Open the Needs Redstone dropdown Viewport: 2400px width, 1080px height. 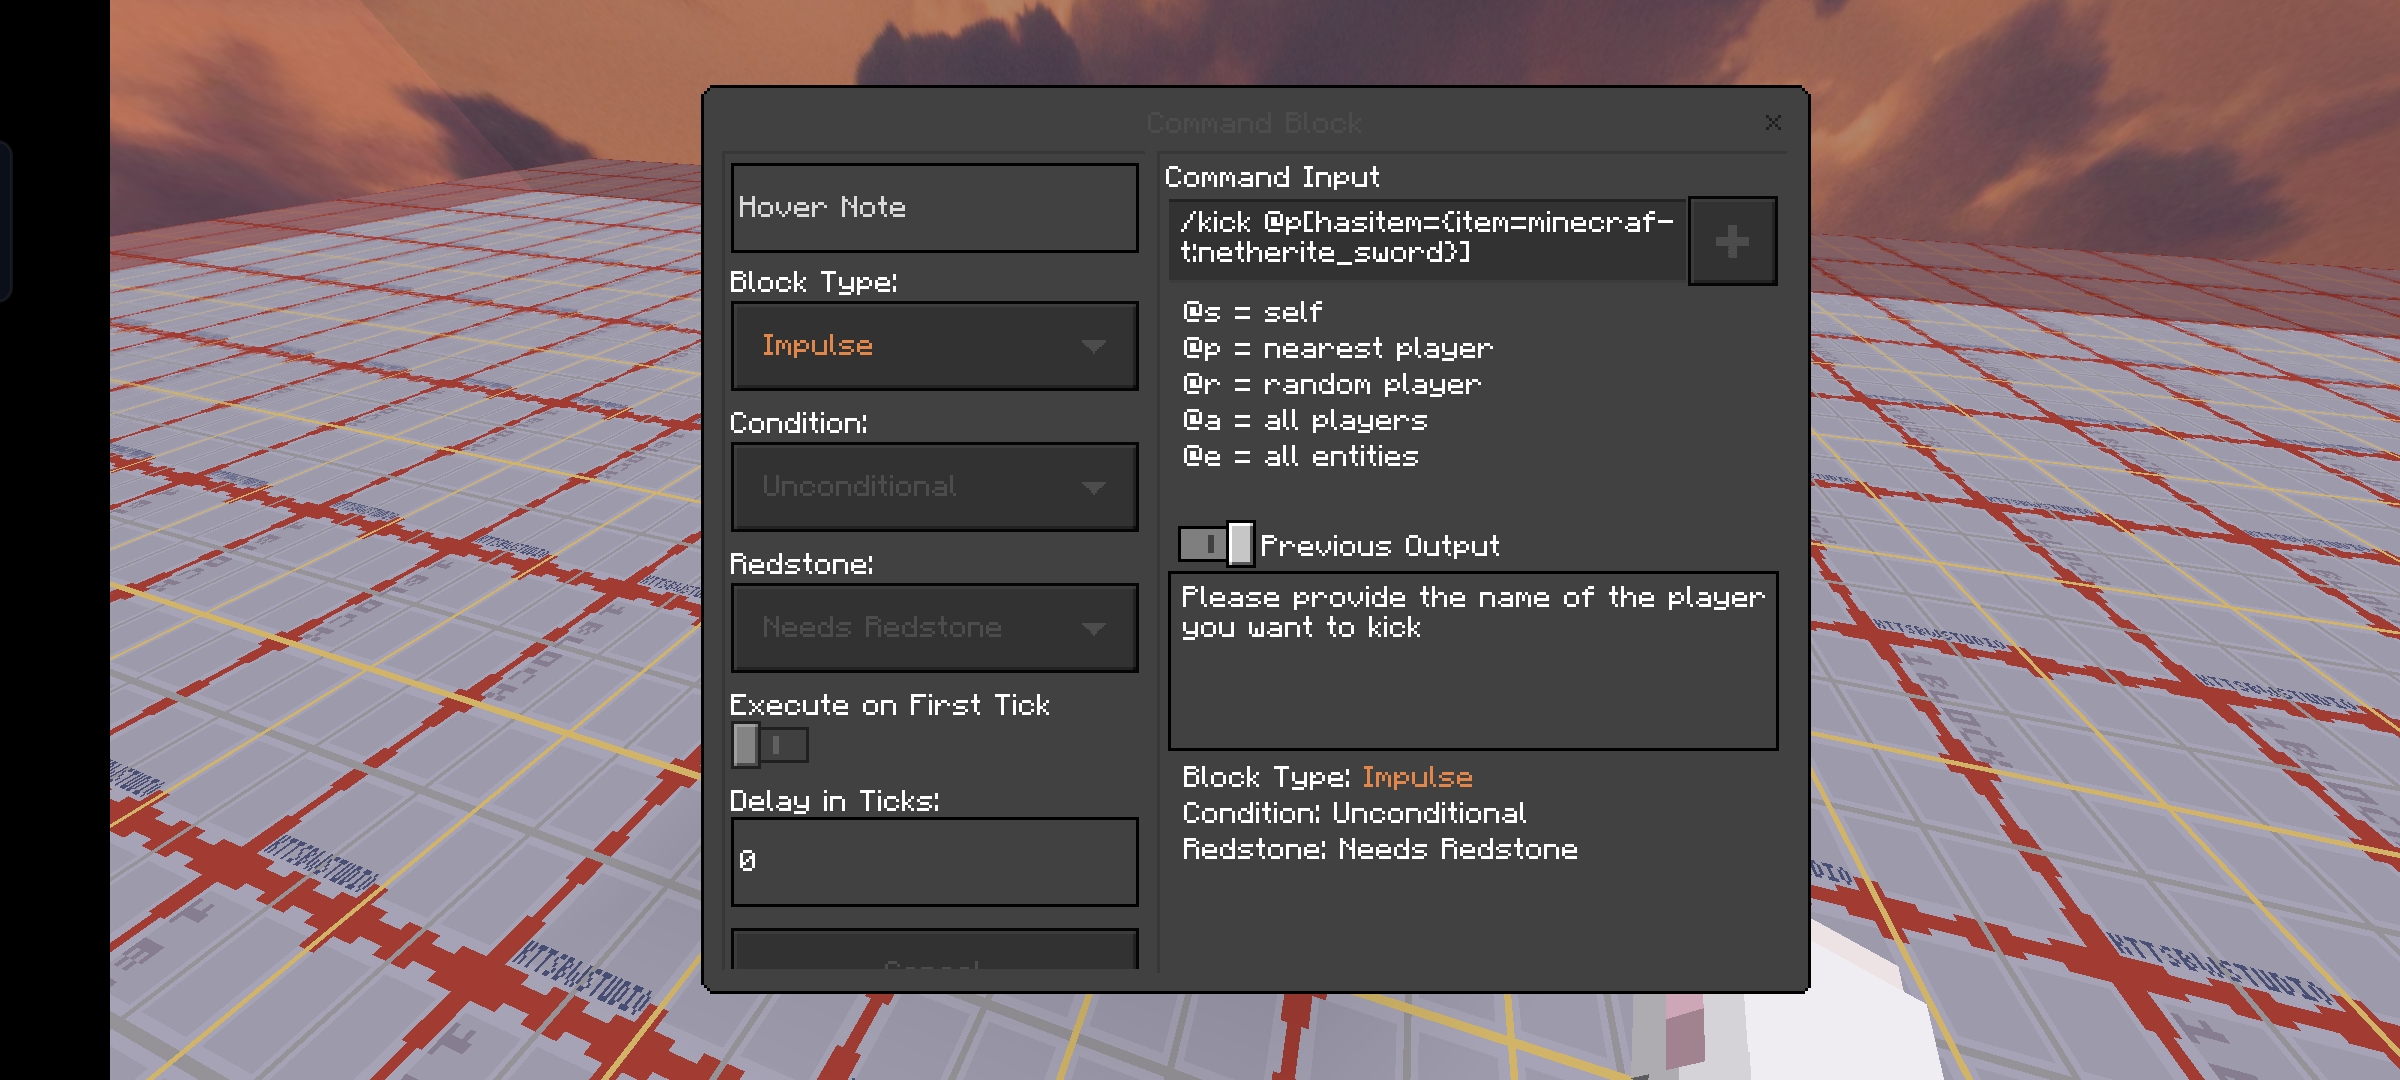(x=934, y=628)
